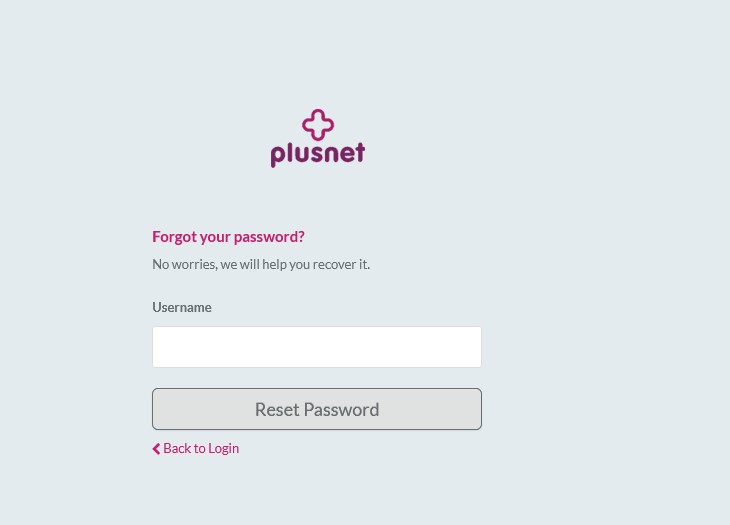Click the 'Forgot your password?' heading
This screenshot has width=730, height=525.
click(x=228, y=236)
